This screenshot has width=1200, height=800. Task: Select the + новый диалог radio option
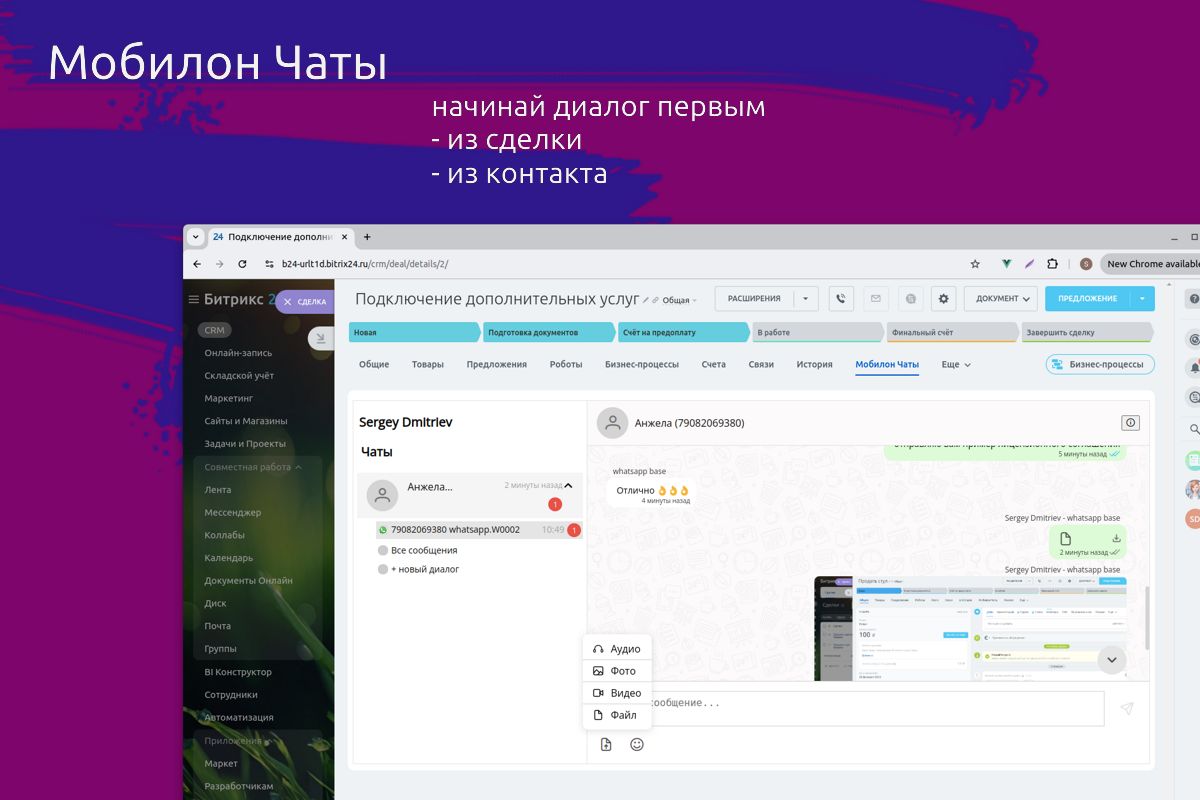coord(383,569)
